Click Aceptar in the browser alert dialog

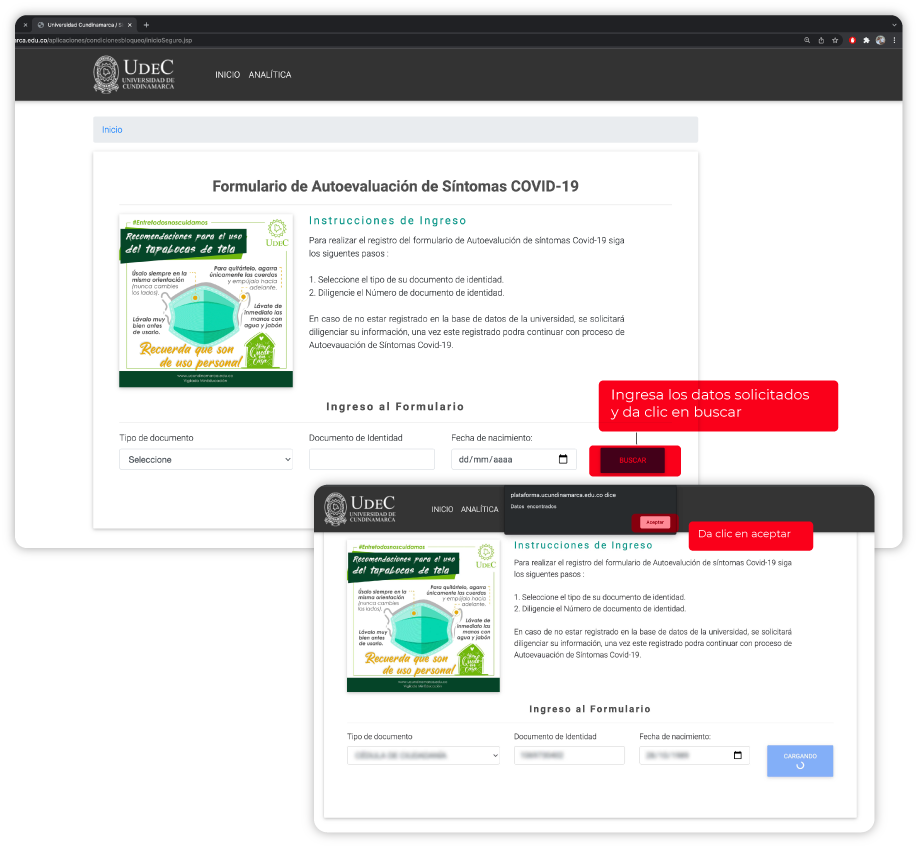coord(655,522)
